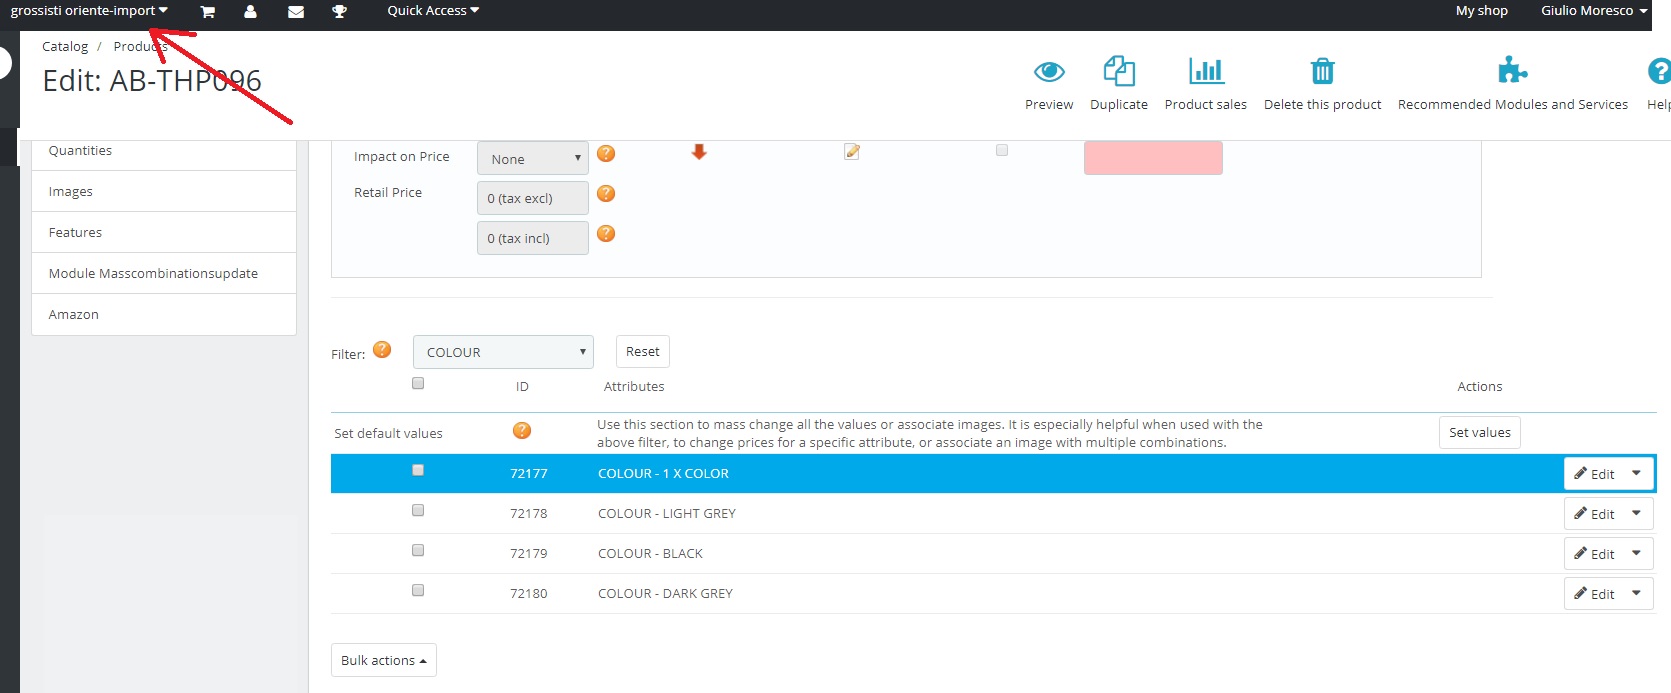Expand the Bulk actions menu
The width and height of the screenshot is (1671, 693).
pos(384,660)
